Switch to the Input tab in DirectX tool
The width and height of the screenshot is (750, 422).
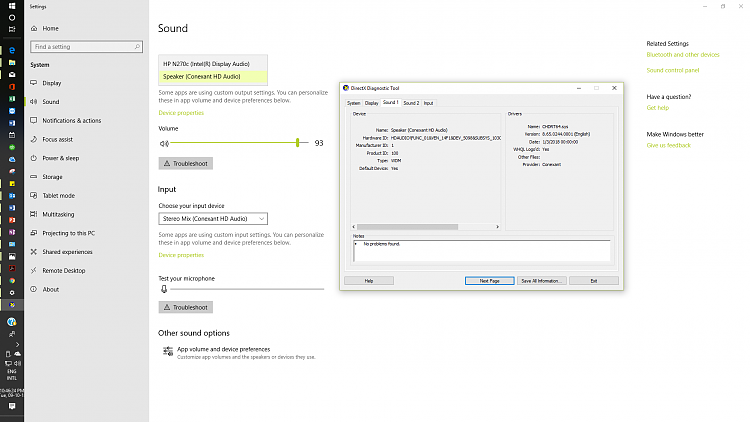(428, 103)
